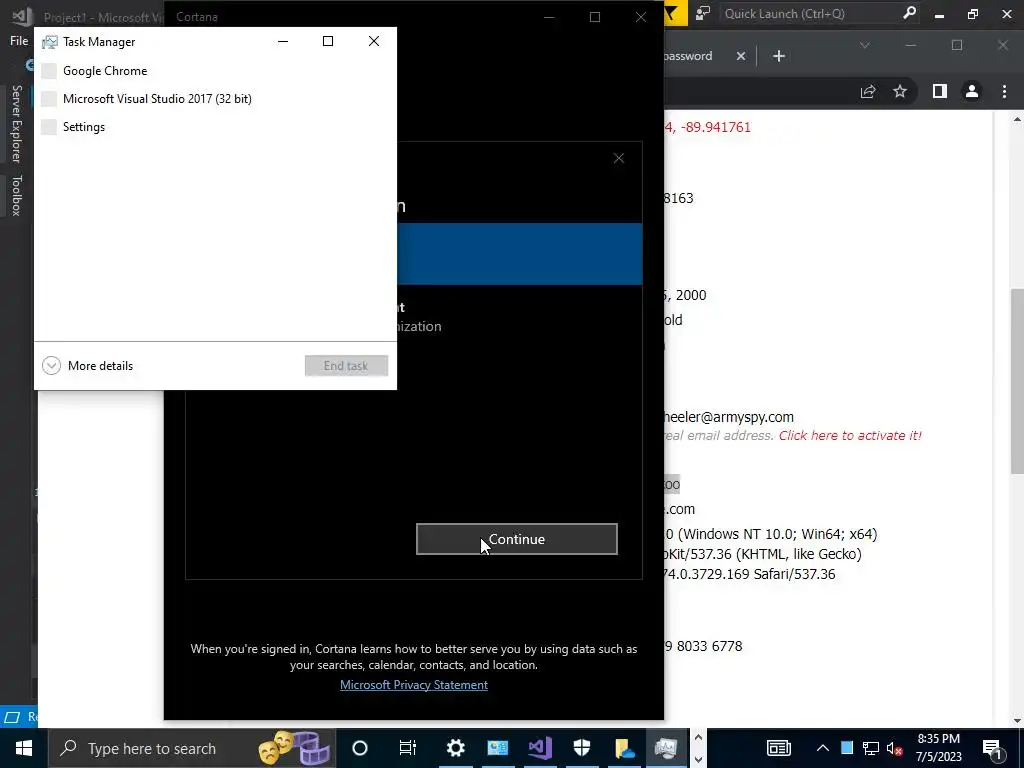Screen dimensions: 1024x768
Task: Open Windows Security shield on taskbar
Action: pyautogui.click(x=582, y=748)
